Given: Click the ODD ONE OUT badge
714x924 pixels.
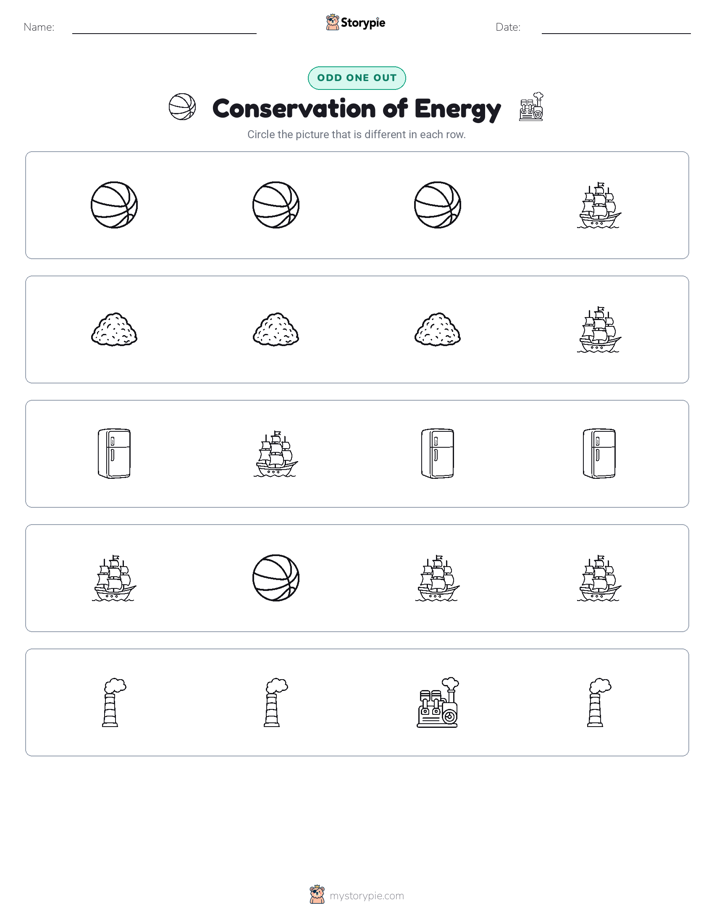Looking at the screenshot, I should (x=357, y=78).
